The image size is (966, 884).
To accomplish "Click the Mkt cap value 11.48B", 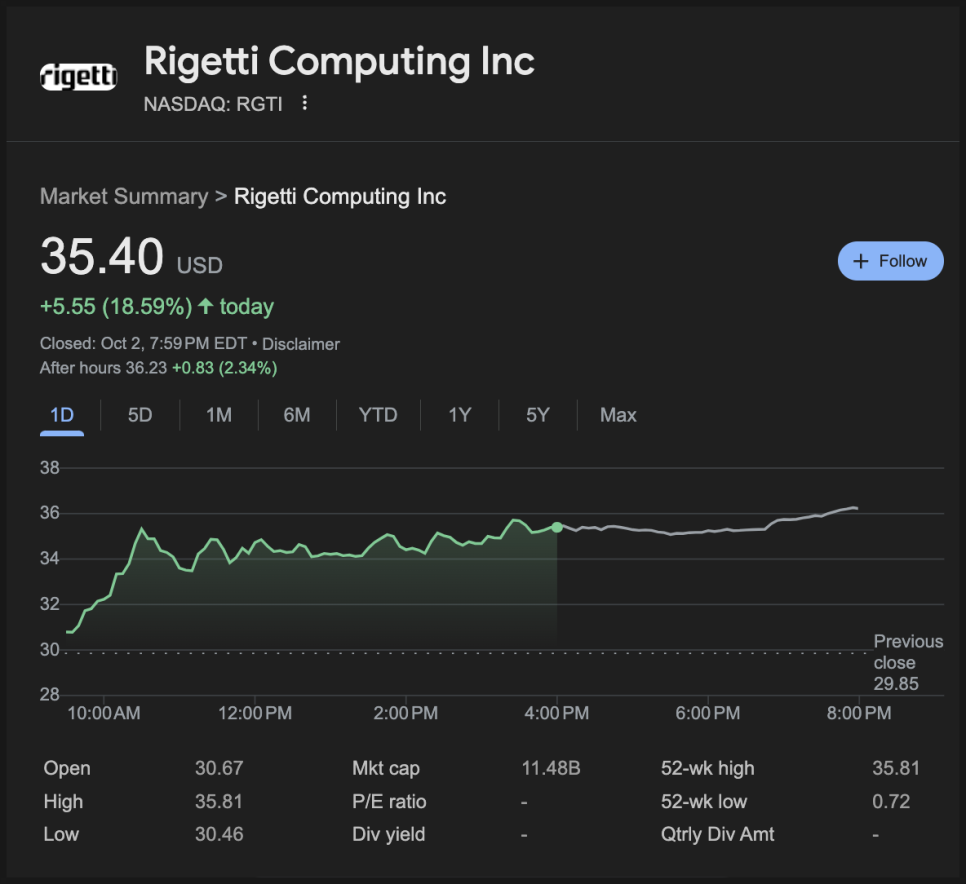I will [551, 768].
